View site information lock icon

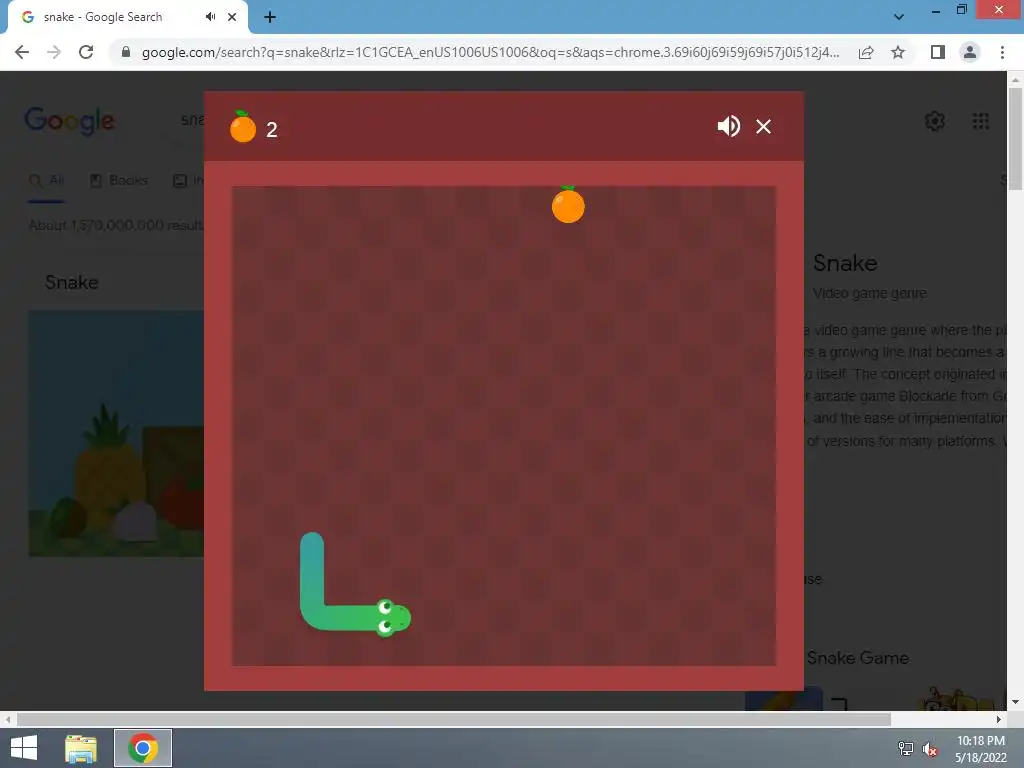click(x=125, y=52)
